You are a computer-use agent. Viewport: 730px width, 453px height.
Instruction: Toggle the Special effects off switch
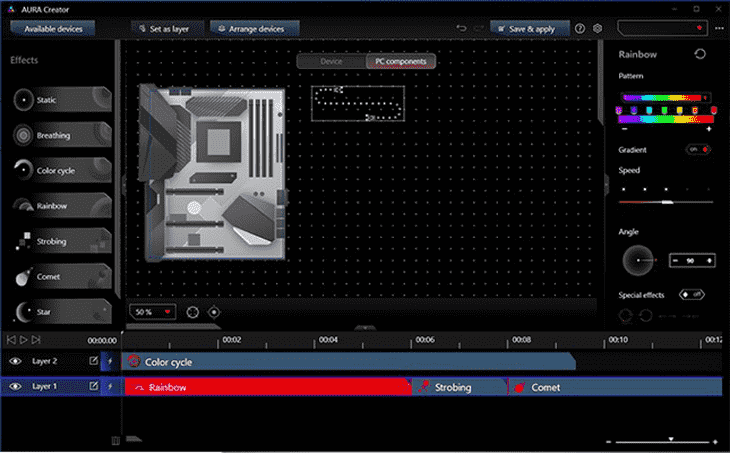[x=692, y=294]
